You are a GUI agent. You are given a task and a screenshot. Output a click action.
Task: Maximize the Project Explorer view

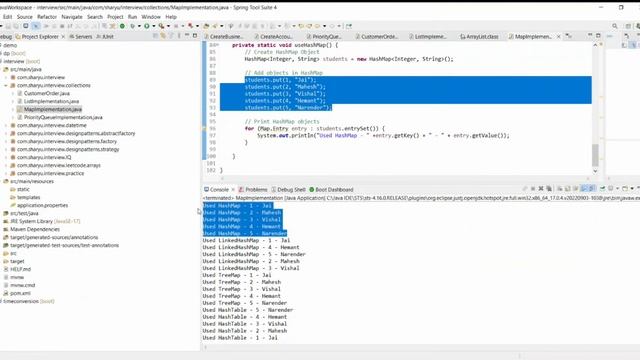[x=195, y=36]
